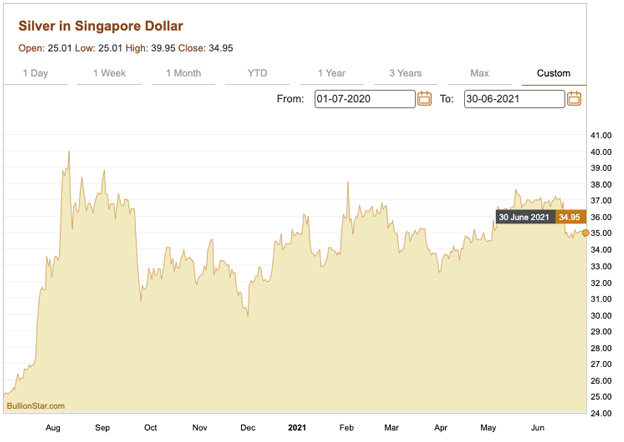Click the Close: 34.95 value

(205, 48)
